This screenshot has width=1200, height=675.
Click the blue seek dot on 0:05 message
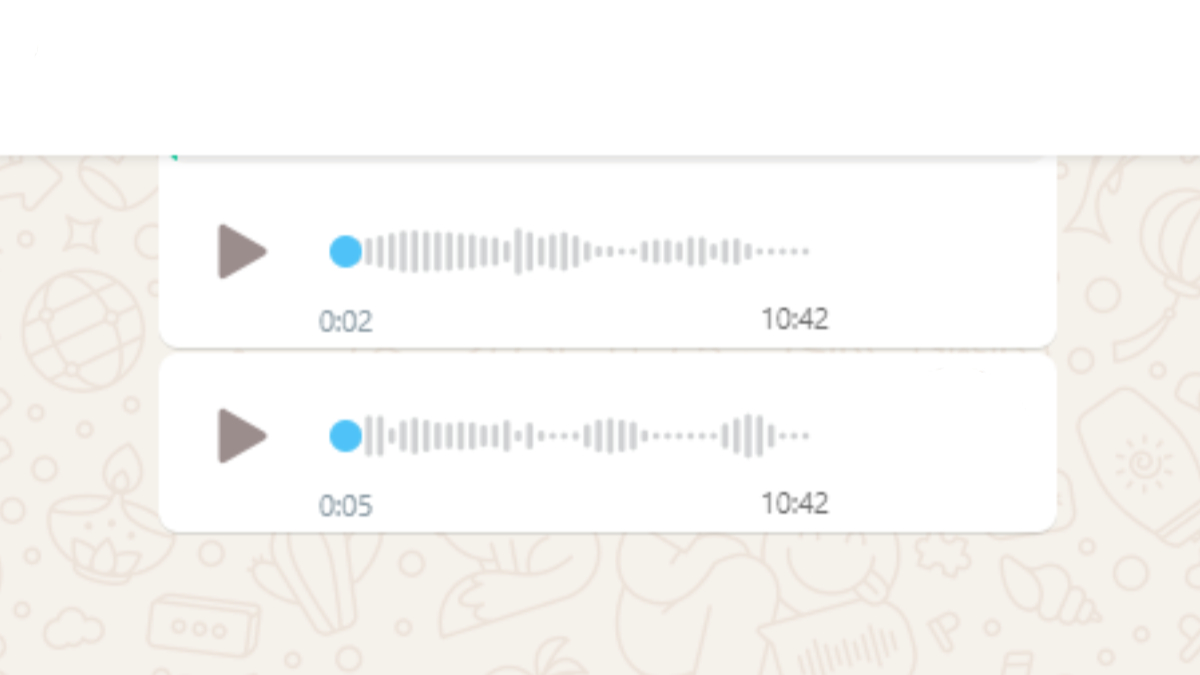[x=346, y=435]
